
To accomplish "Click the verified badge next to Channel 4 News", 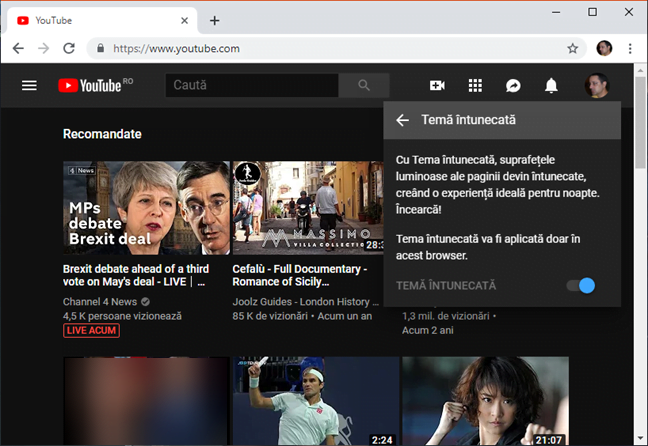I will click(145, 302).
